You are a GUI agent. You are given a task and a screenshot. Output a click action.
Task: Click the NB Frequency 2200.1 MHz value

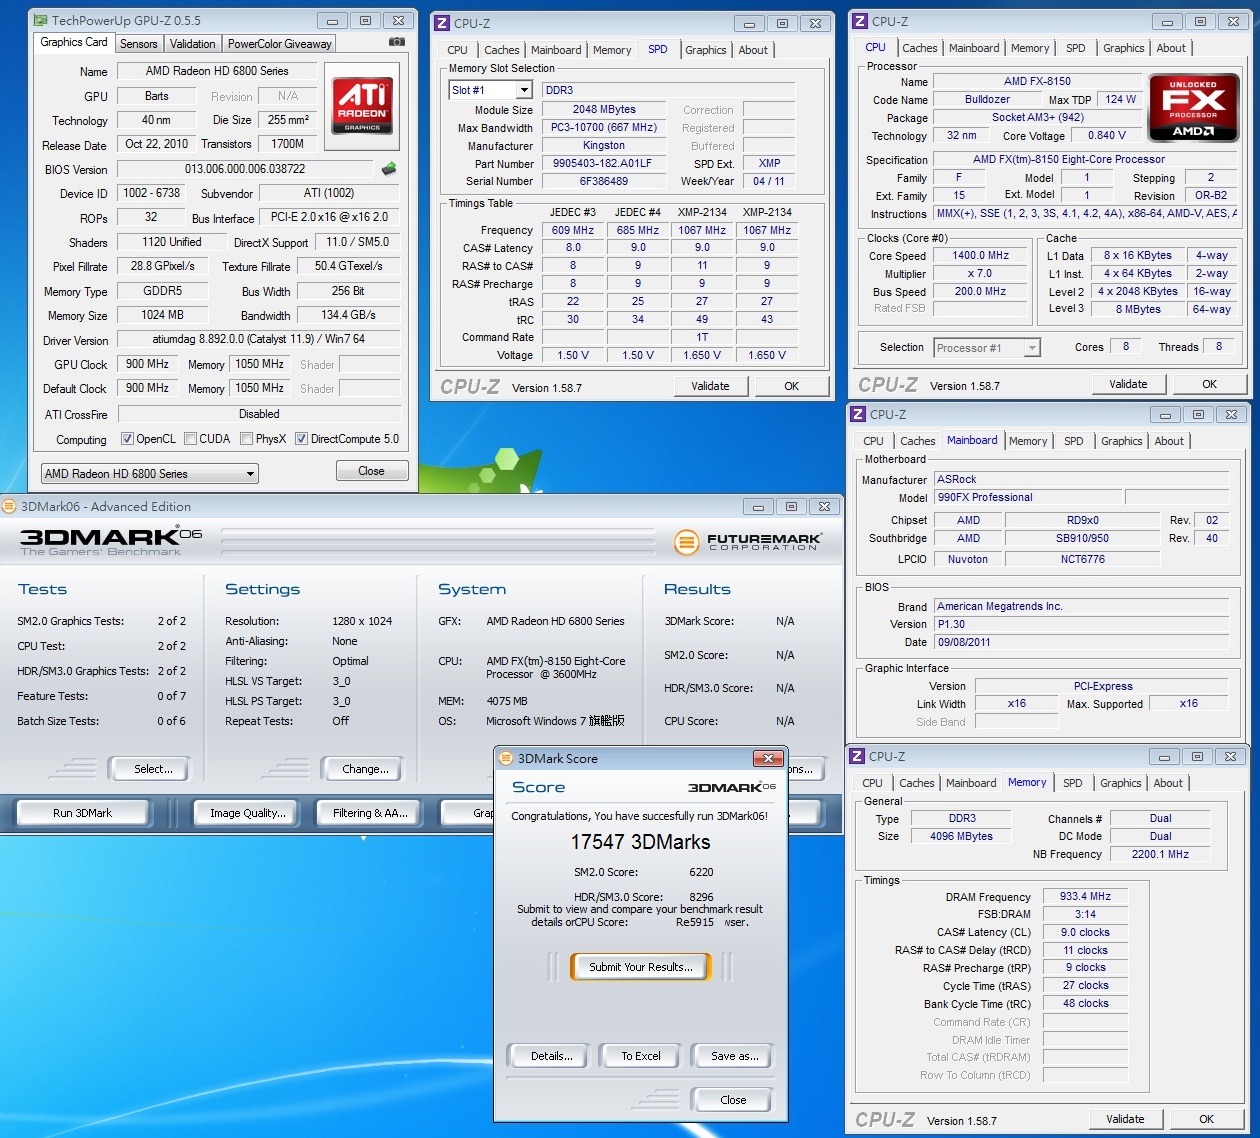pos(1160,854)
